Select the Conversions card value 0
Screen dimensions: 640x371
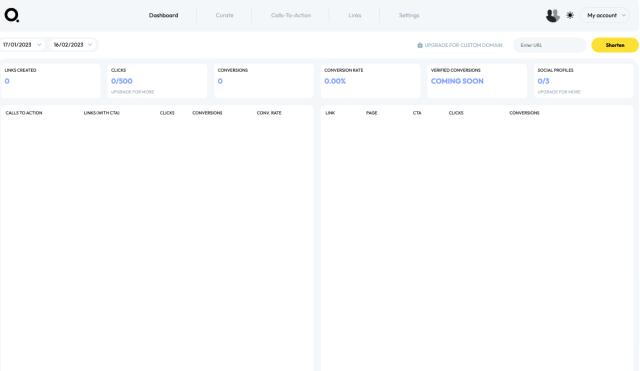tap(220, 81)
